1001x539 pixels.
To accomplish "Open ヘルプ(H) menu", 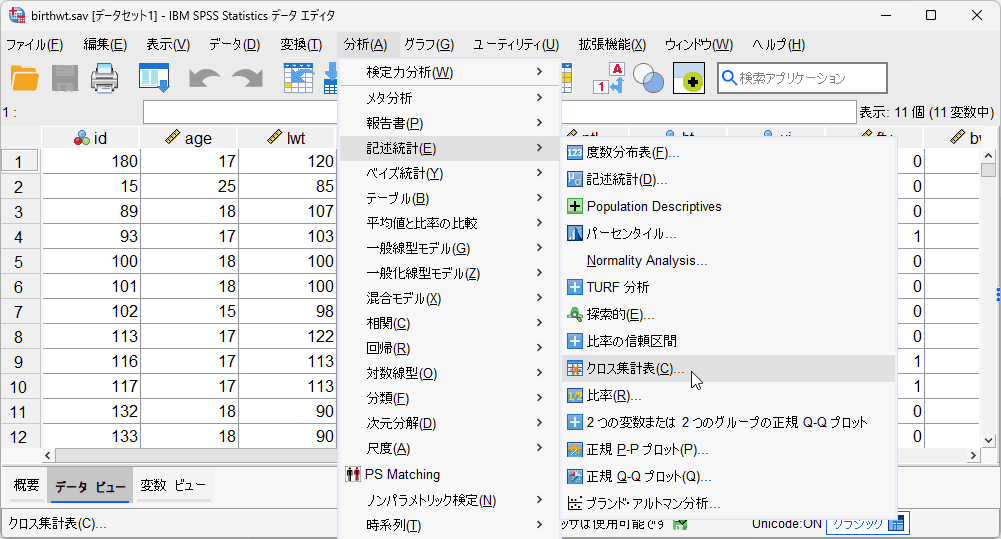I will [778, 44].
